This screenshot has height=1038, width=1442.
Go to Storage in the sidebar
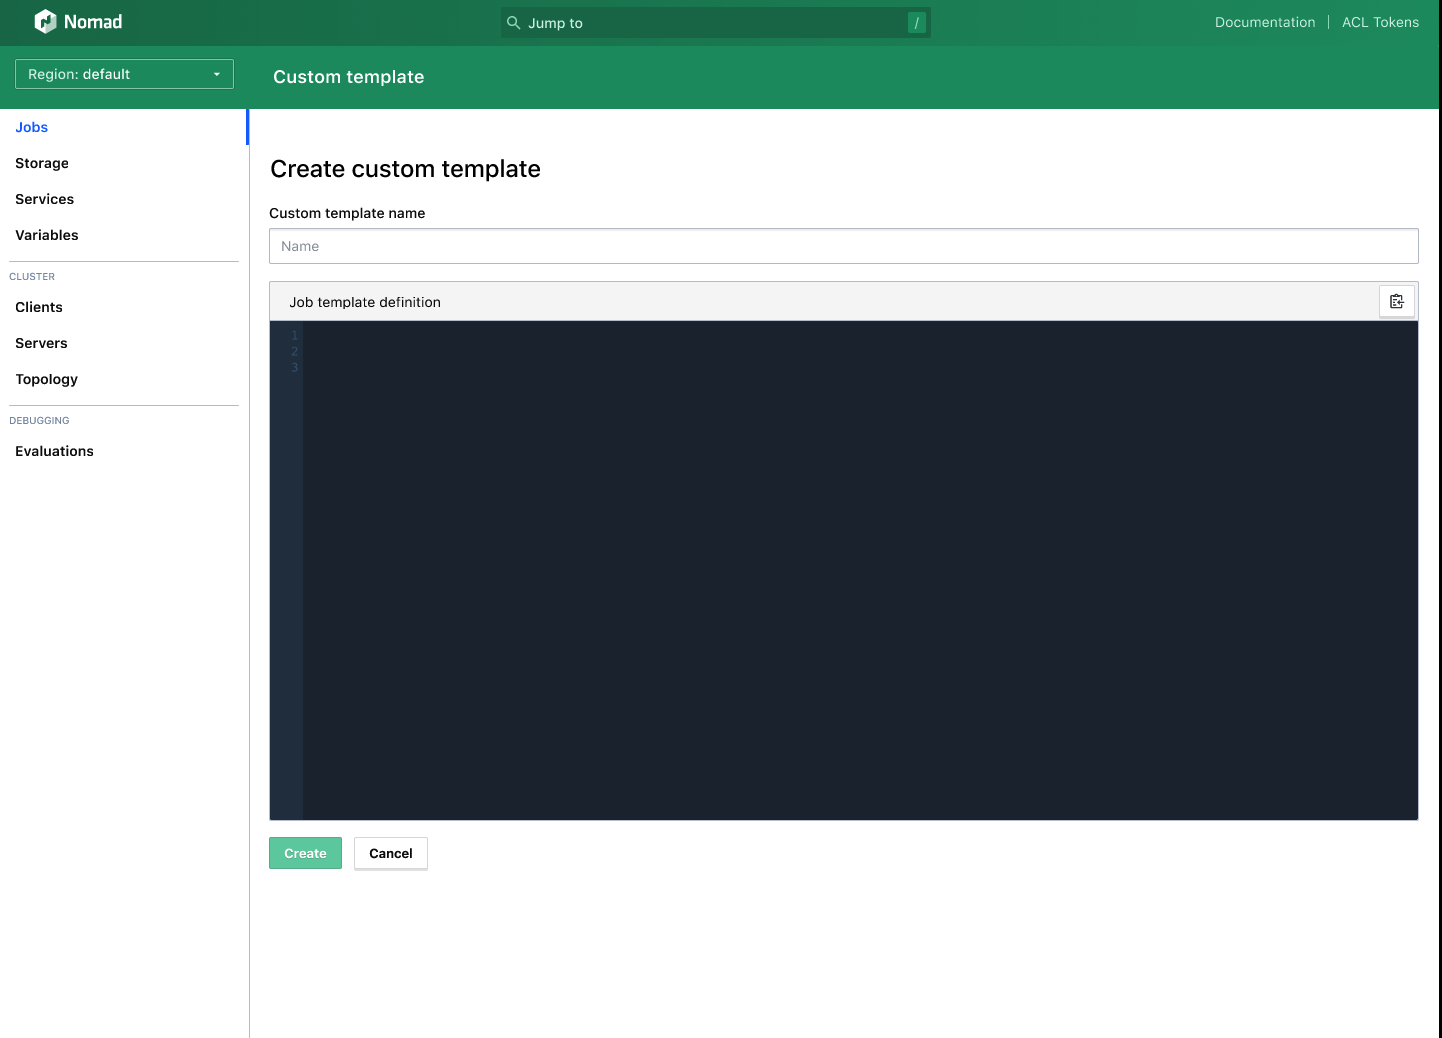42,163
